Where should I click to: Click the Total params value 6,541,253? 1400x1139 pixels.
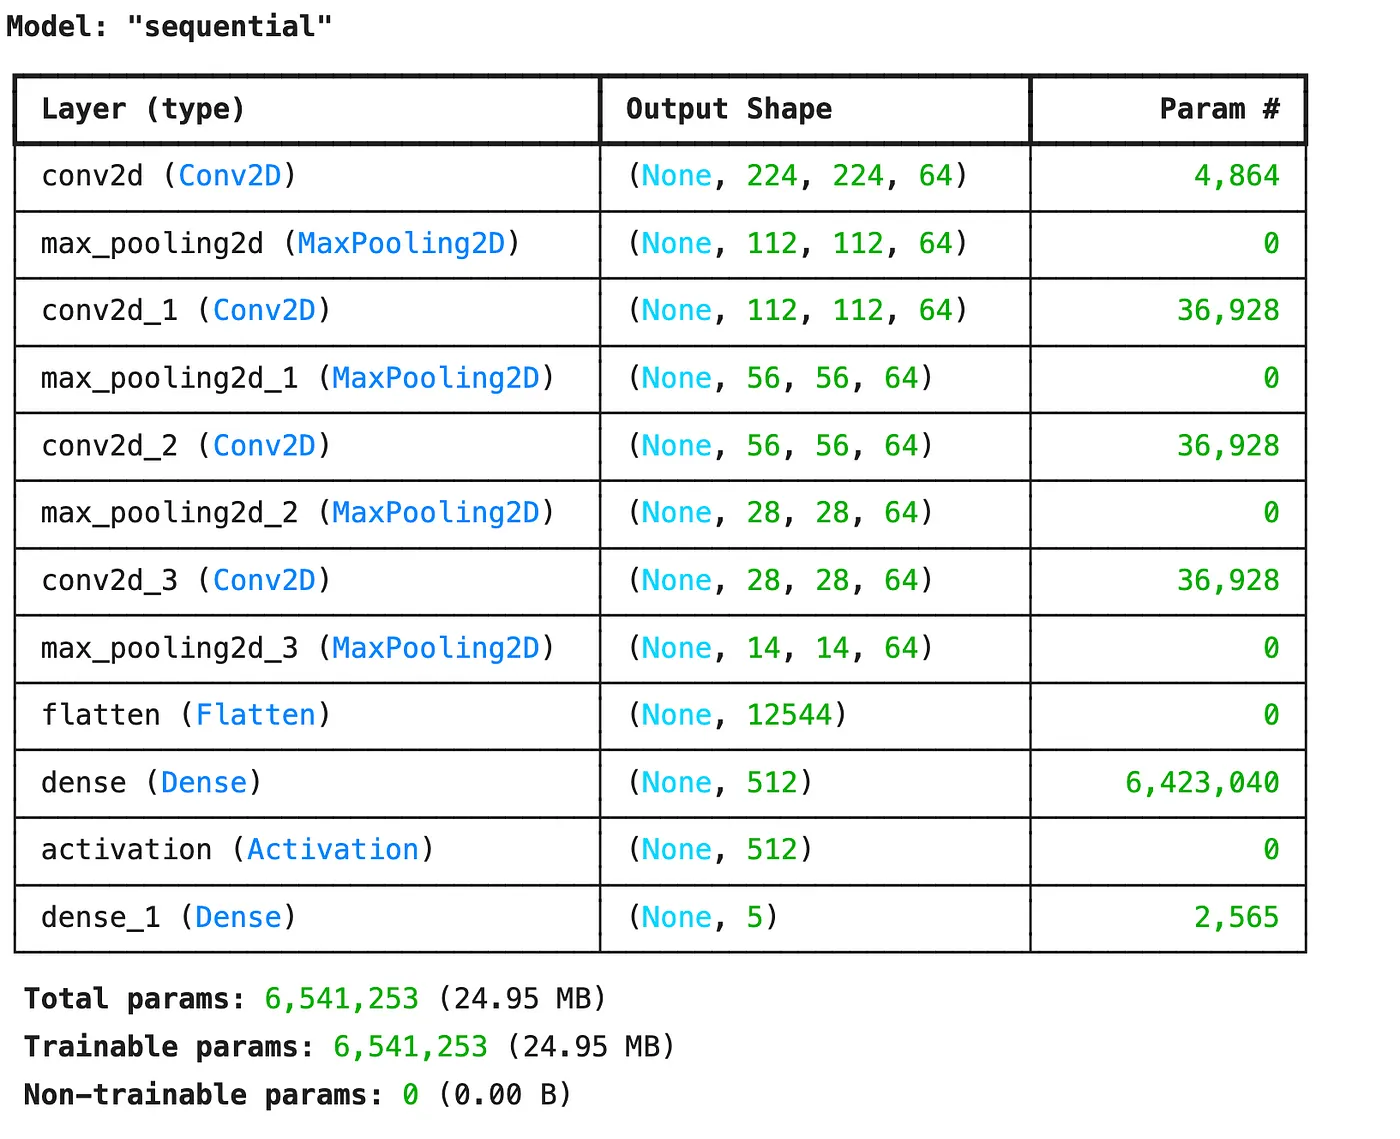[341, 999]
